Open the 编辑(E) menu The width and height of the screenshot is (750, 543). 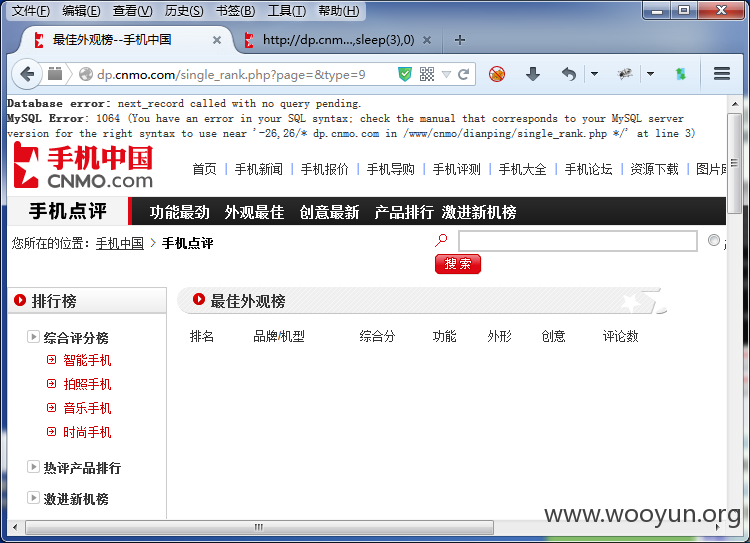(81, 11)
